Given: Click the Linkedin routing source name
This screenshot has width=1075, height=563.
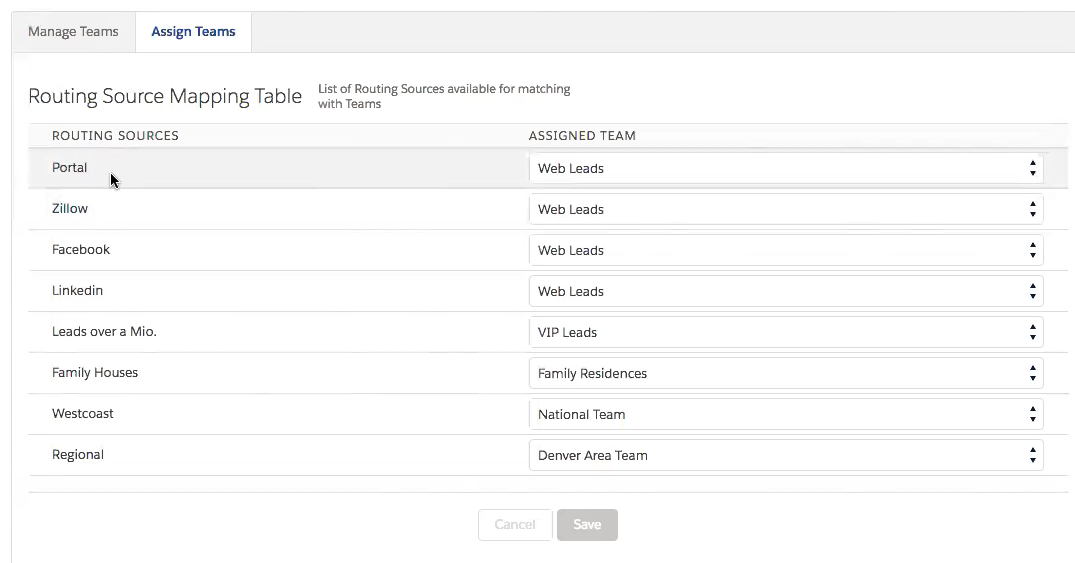Looking at the screenshot, I should [77, 291].
